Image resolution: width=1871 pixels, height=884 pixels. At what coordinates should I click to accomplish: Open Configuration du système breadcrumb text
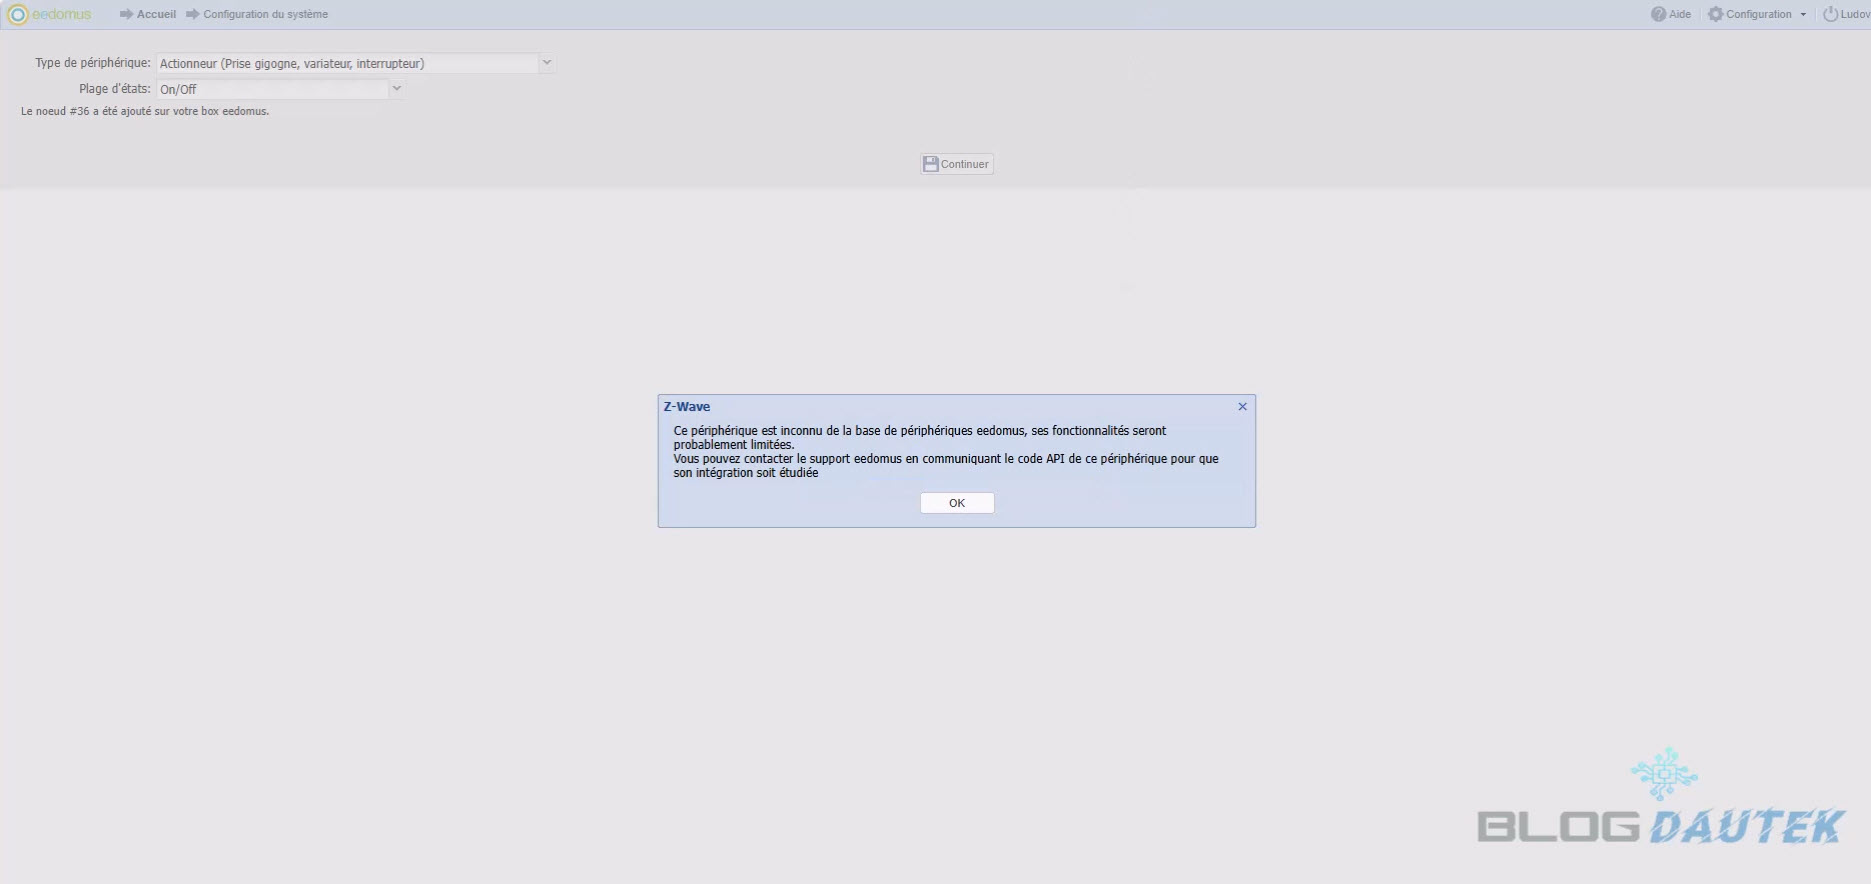(265, 14)
